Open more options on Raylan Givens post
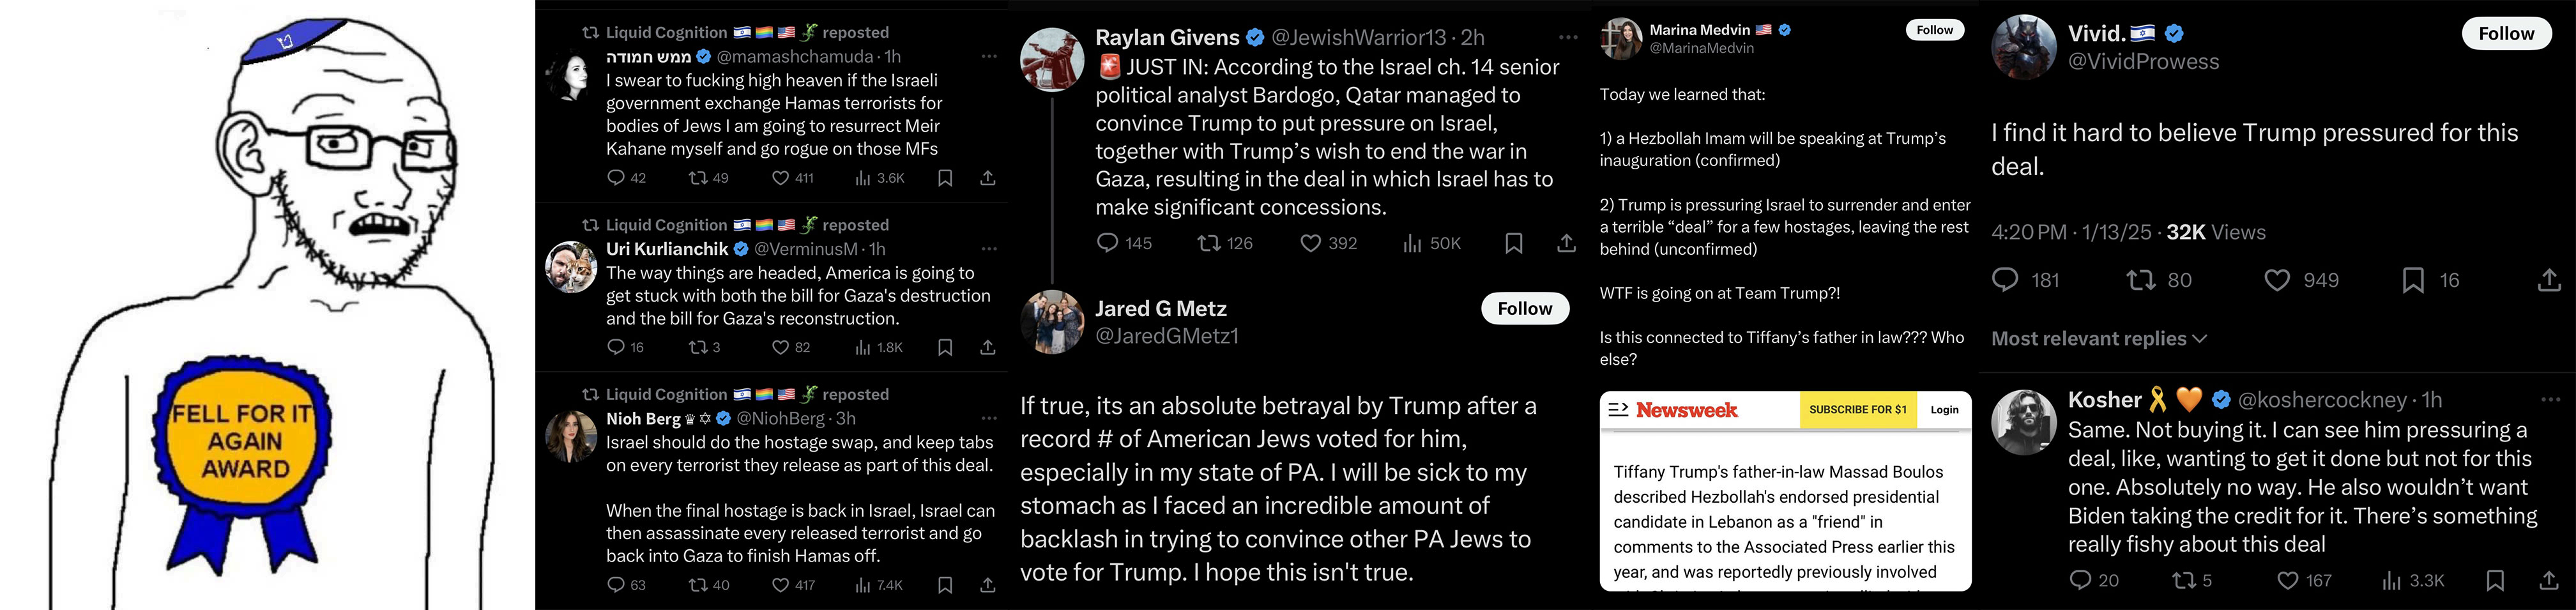 (x=1567, y=38)
